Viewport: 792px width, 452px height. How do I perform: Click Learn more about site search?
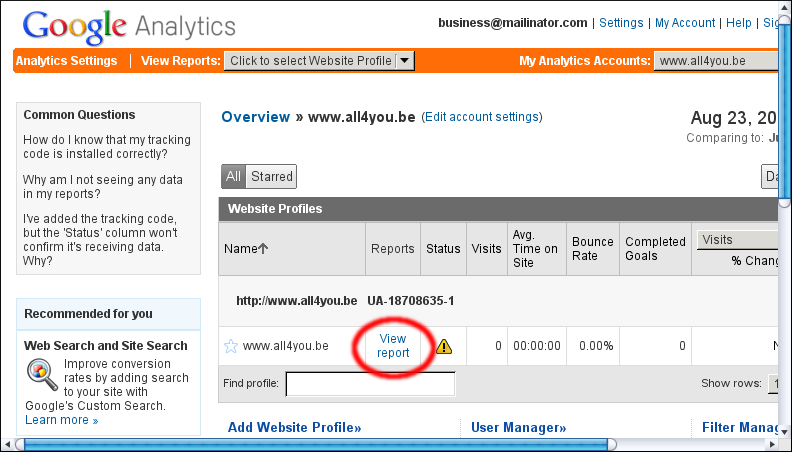61,420
